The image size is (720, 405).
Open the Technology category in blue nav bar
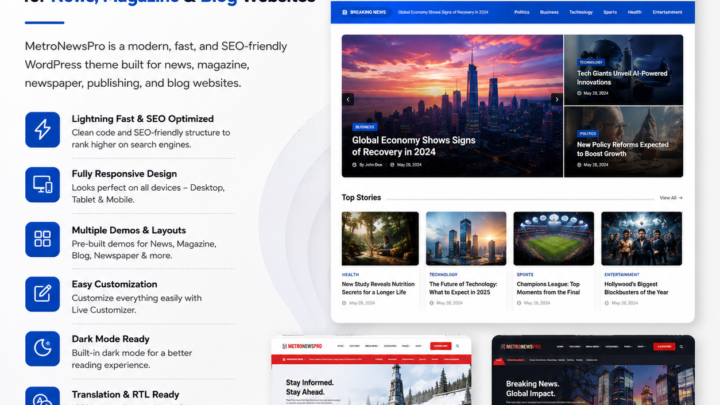pyautogui.click(x=581, y=12)
